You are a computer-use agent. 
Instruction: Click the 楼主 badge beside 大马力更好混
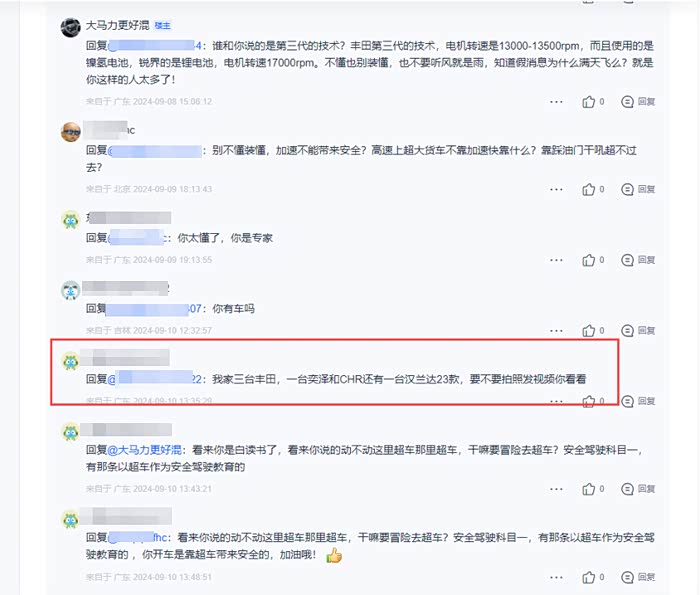point(162,26)
